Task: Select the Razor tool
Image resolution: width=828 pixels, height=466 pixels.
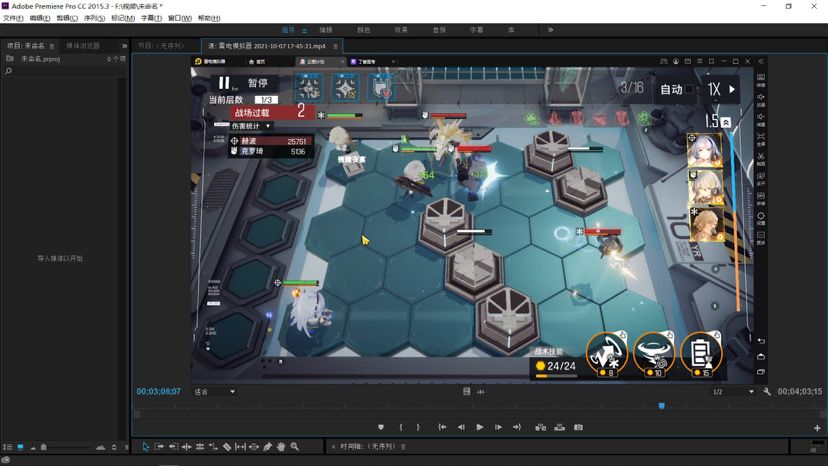Action: (x=227, y=447)
